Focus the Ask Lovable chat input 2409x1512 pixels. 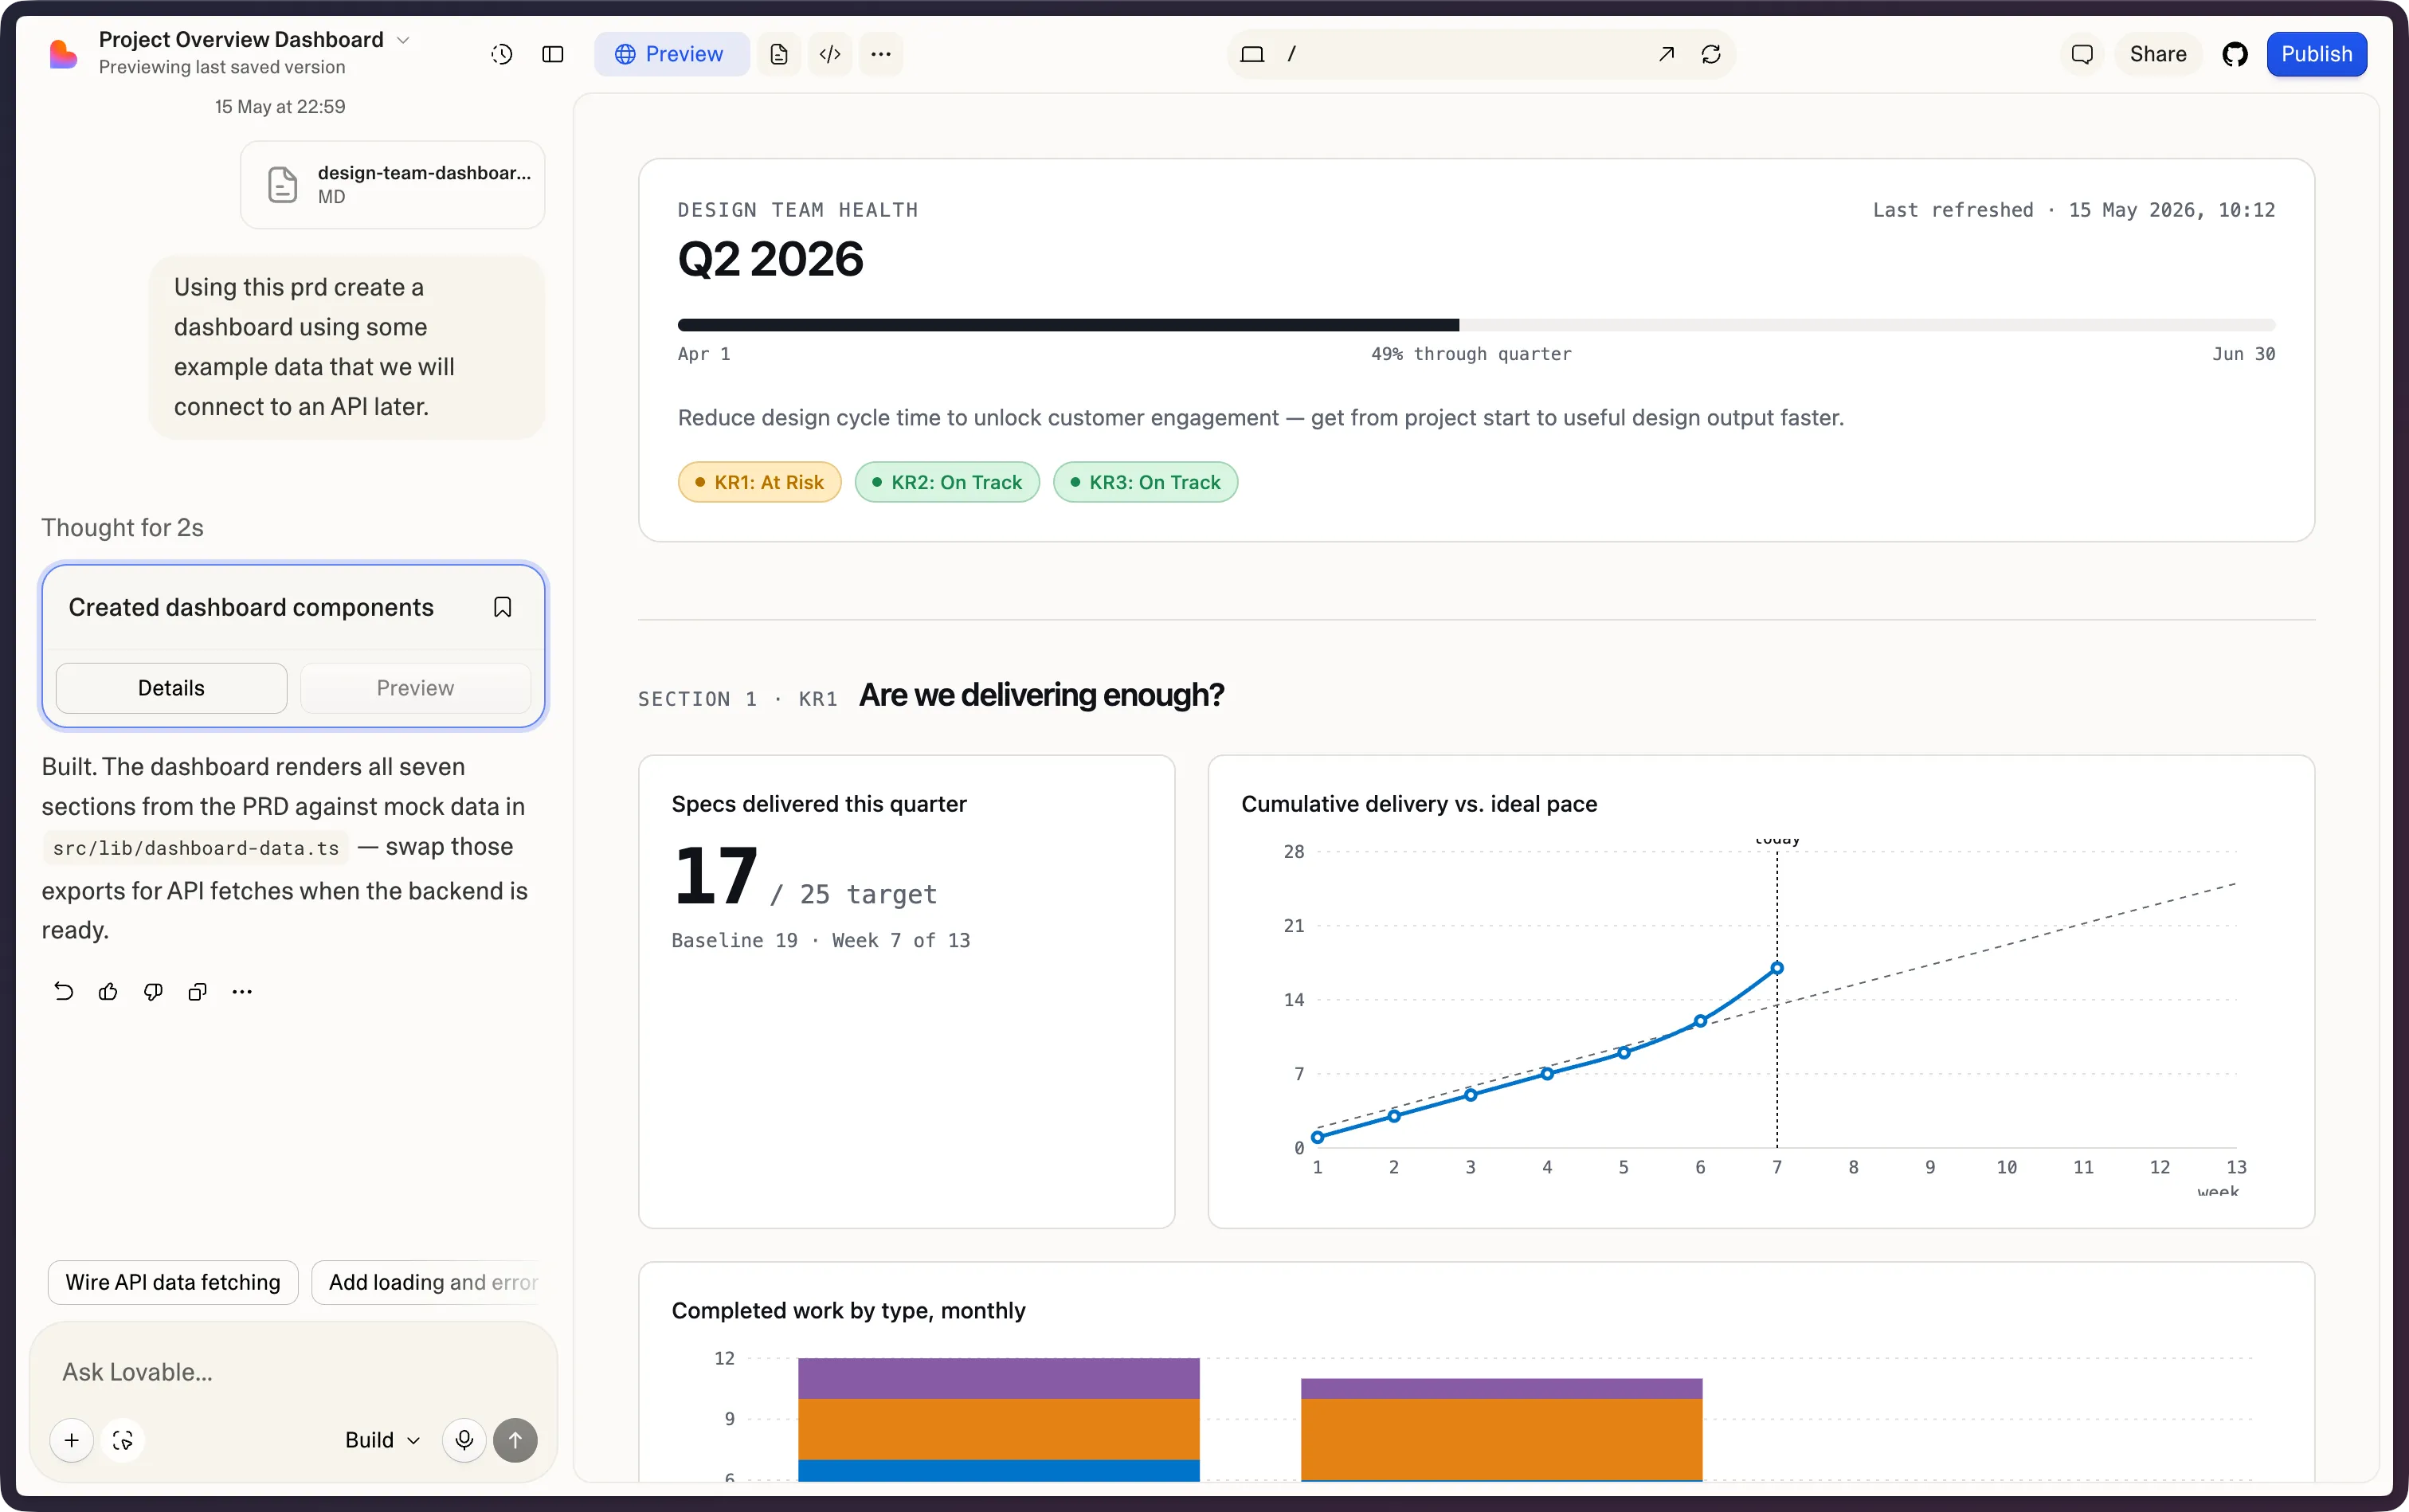(292, 1372)
